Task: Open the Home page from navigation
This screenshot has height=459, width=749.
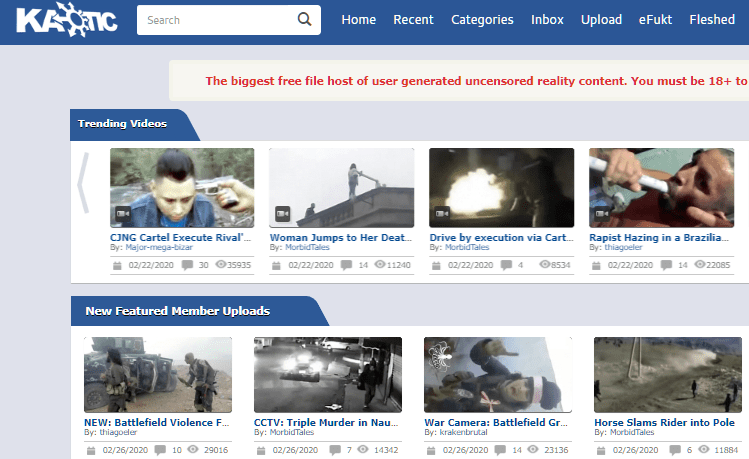Action: (x=359, y=20)
